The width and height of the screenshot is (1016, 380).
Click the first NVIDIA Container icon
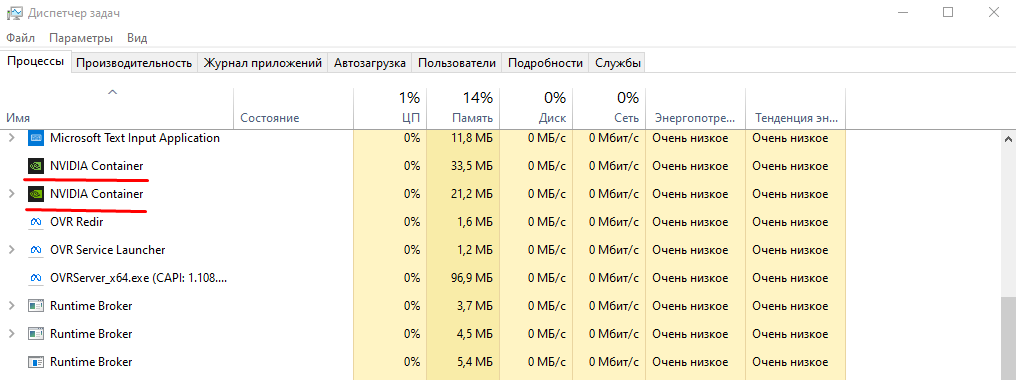tap(36, 166)
